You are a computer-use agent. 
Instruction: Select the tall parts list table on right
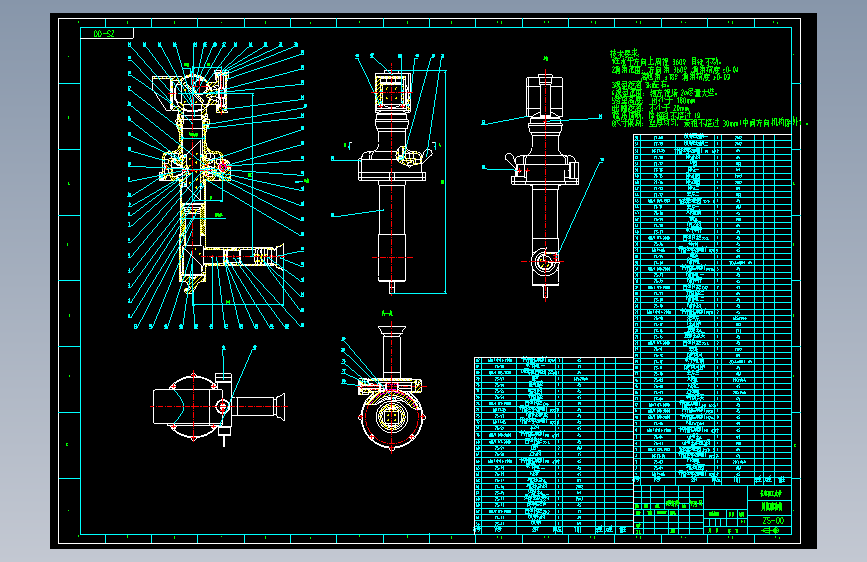pos(713,310)
